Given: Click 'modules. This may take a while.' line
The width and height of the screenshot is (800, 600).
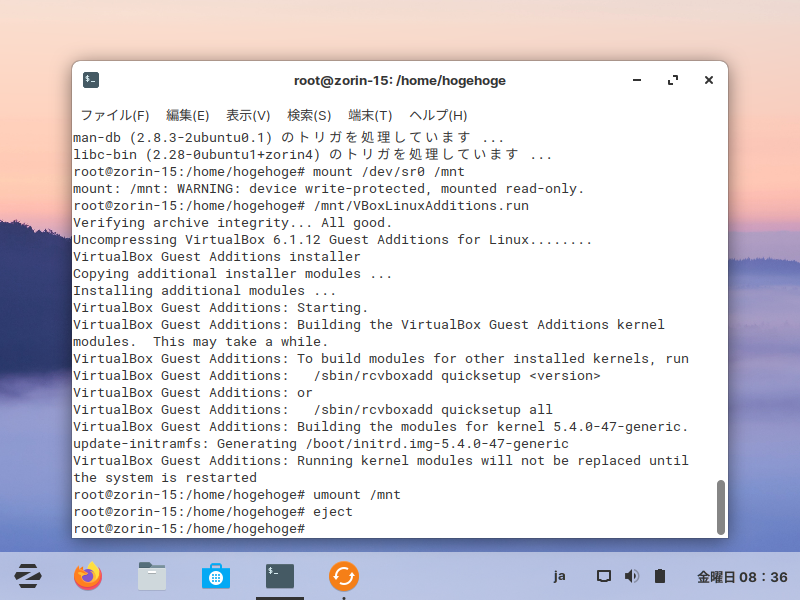Looking at the screenshot, I should [x=201, y=342].
